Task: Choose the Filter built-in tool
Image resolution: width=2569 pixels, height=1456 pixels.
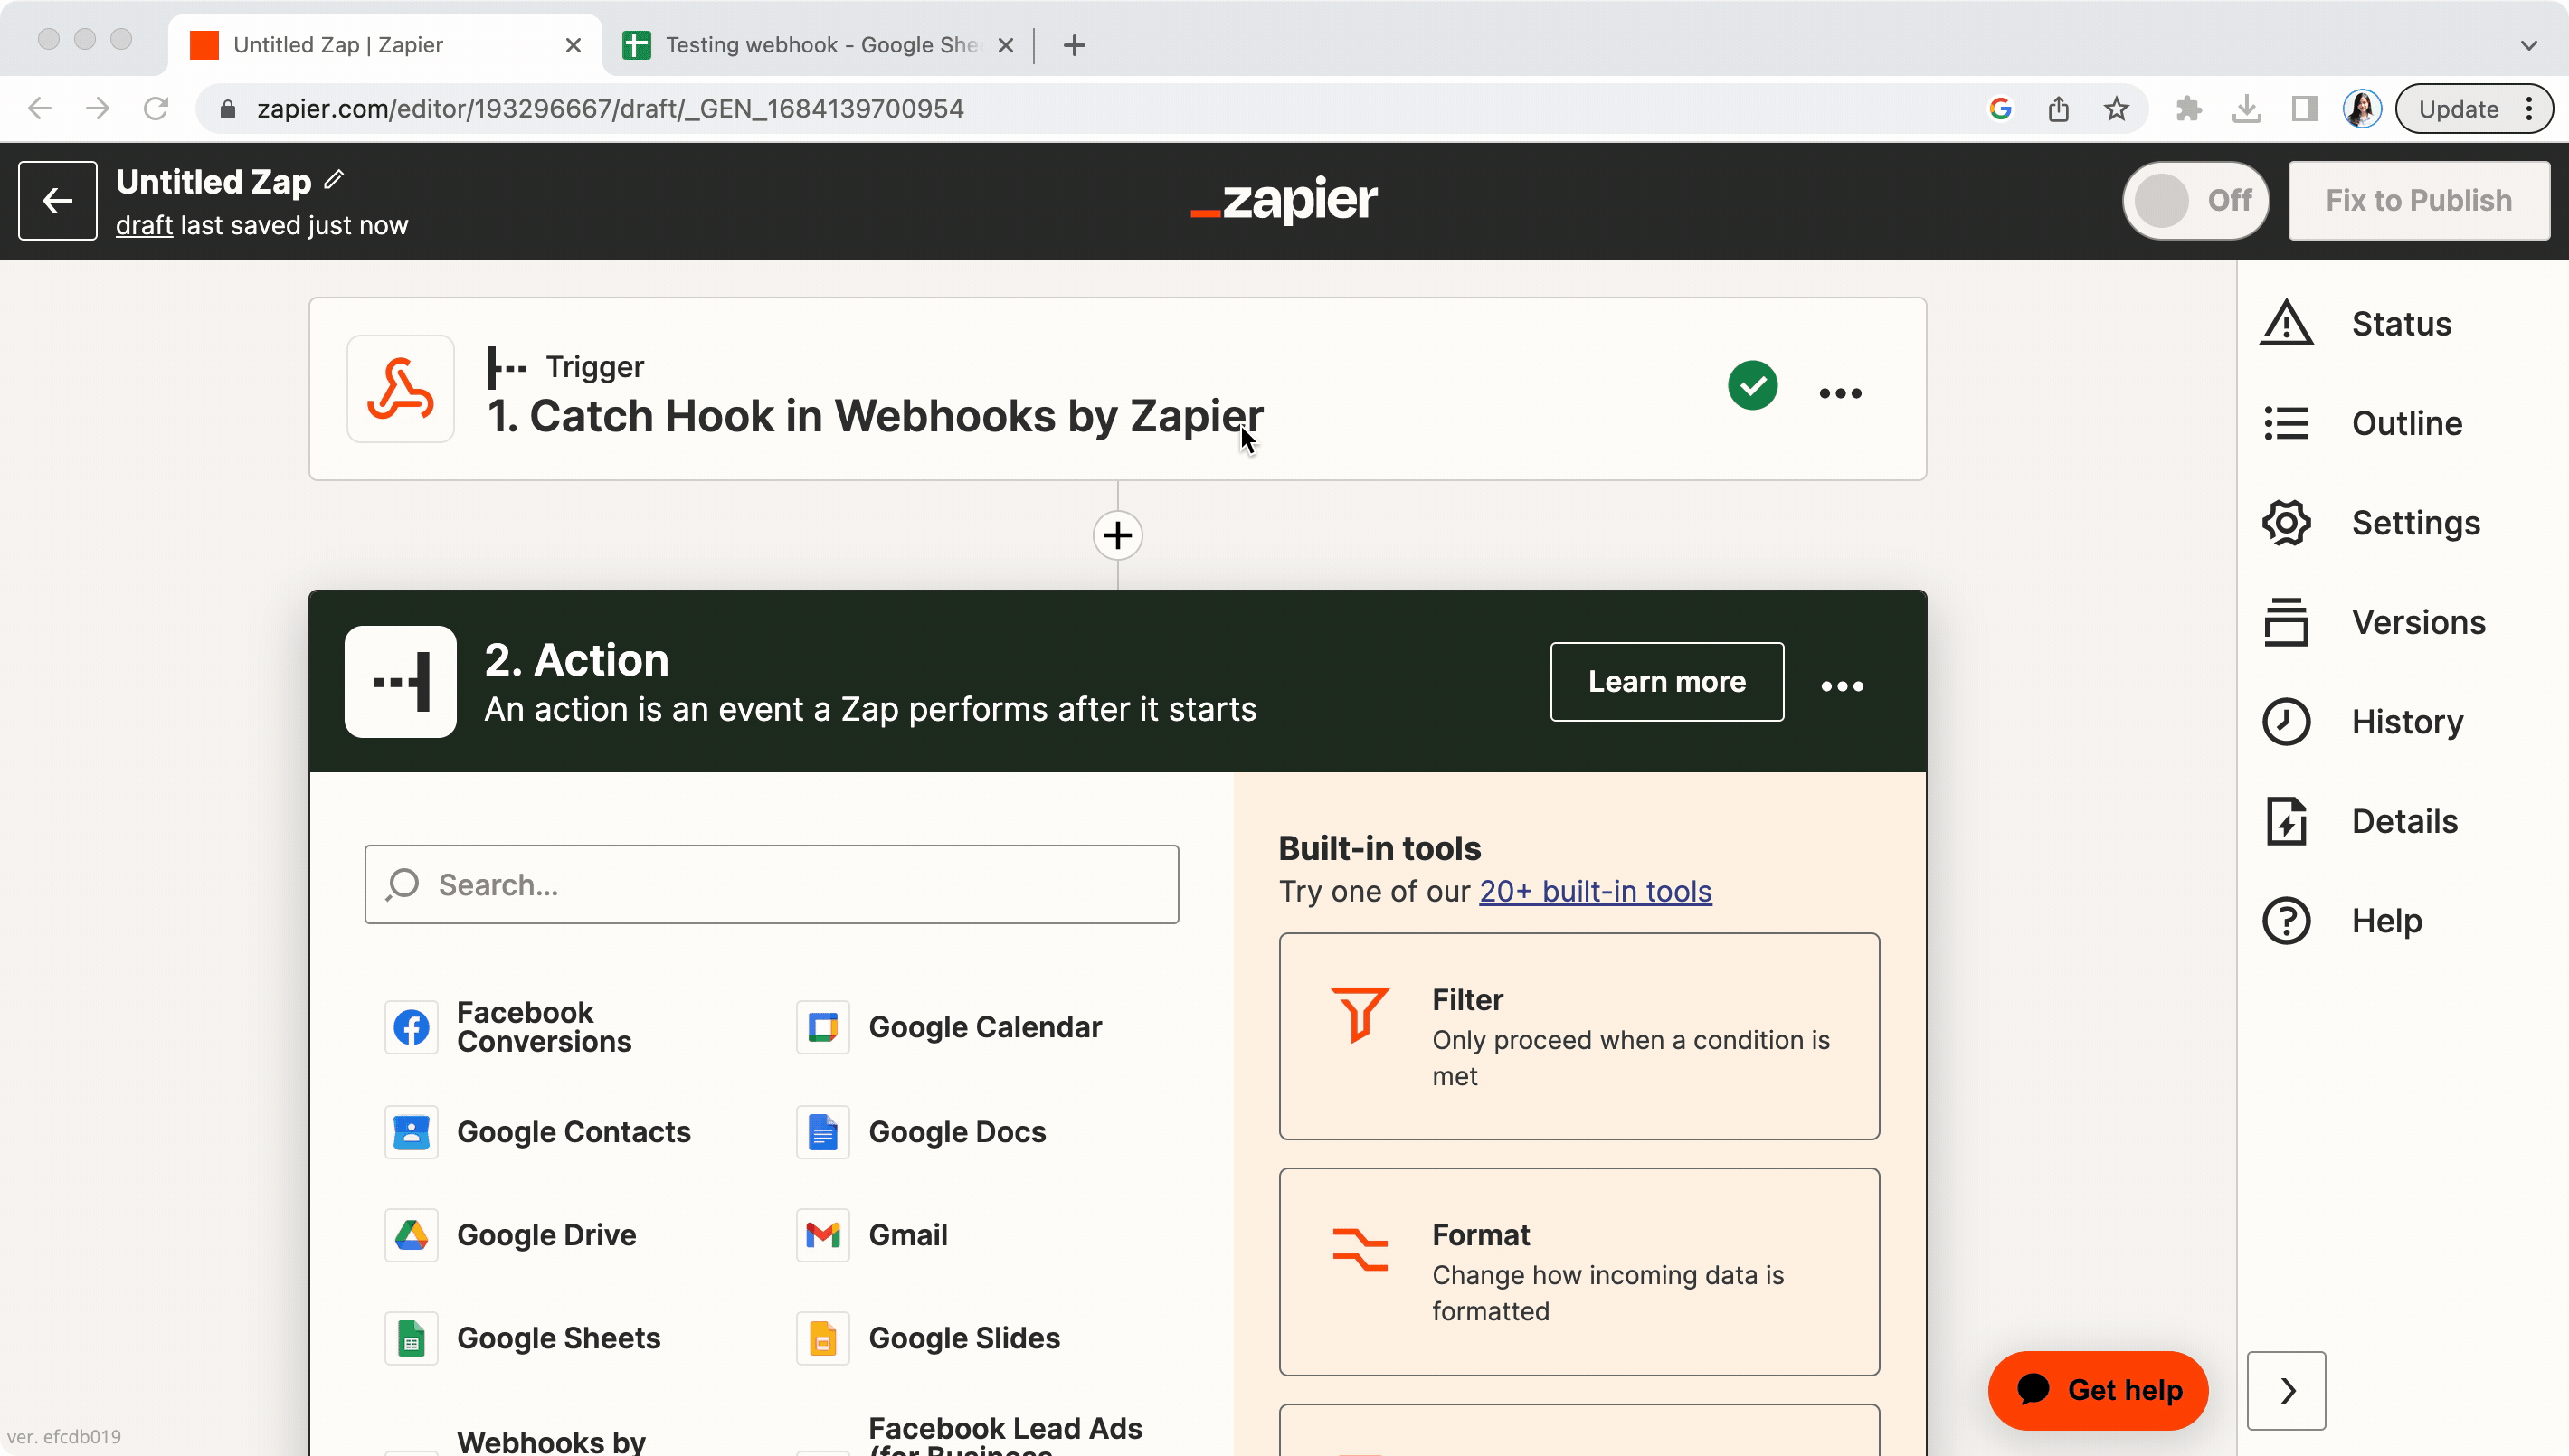Action: 1578,1036
